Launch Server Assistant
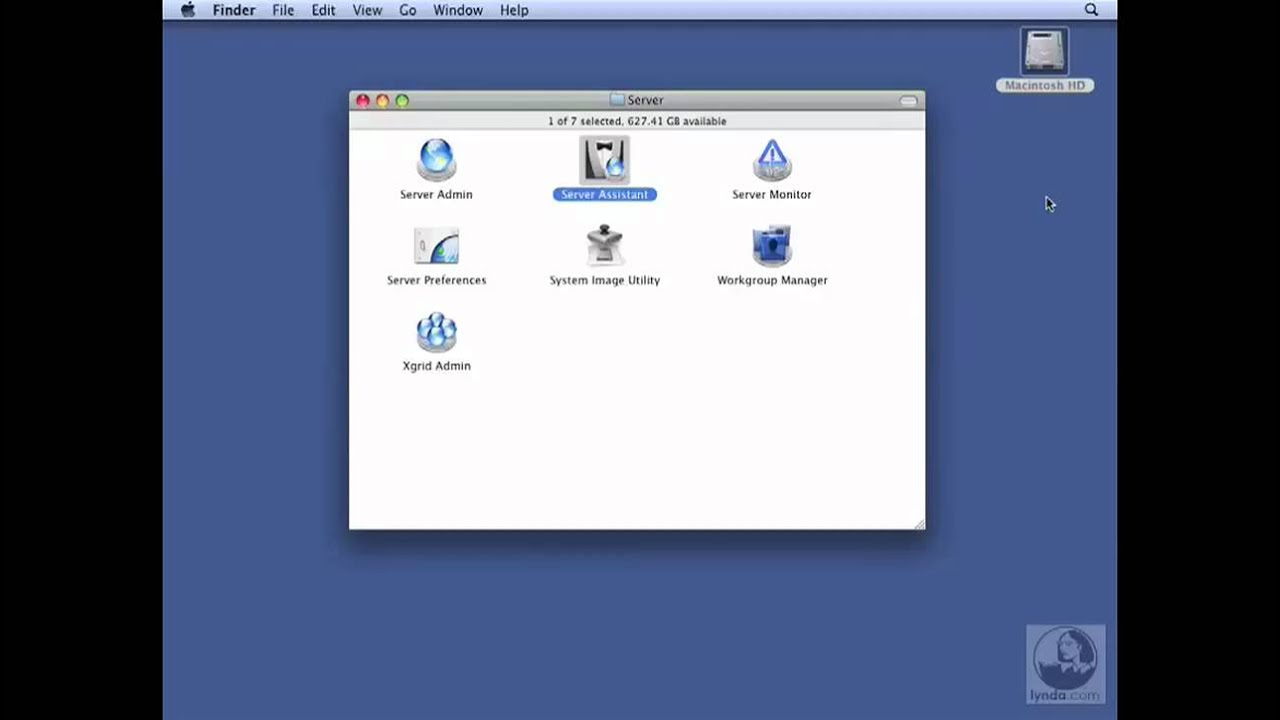Viewport: 1280px width, 720px height. 604,160
